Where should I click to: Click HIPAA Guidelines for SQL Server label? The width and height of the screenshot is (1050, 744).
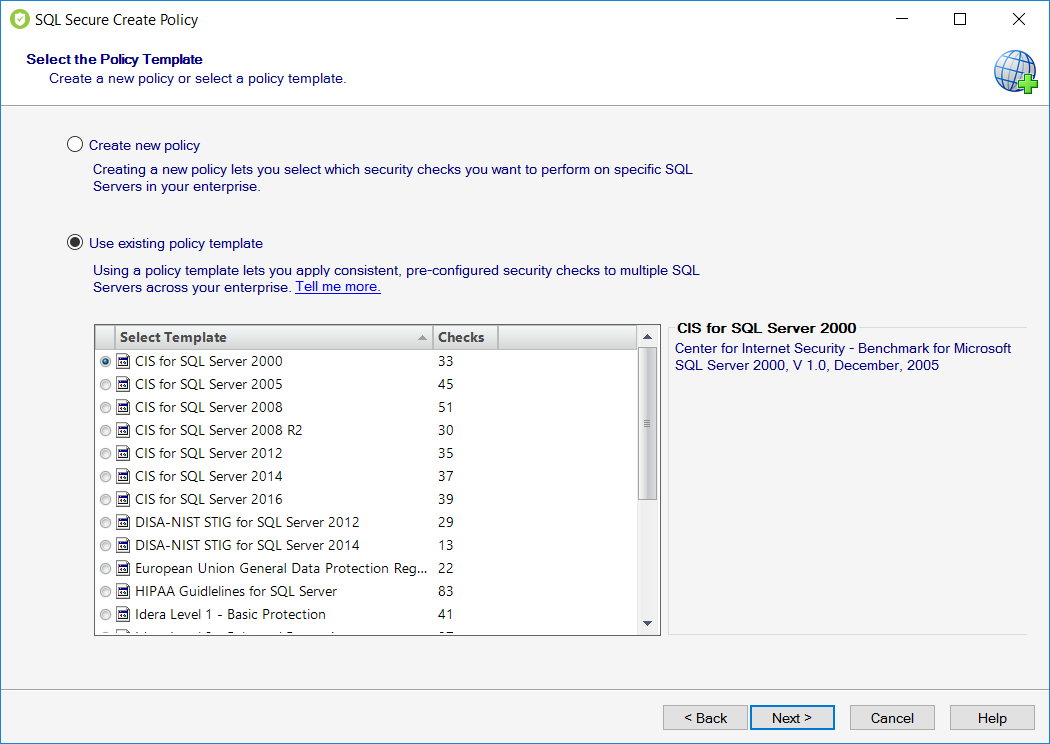click(x=236, y=591)
